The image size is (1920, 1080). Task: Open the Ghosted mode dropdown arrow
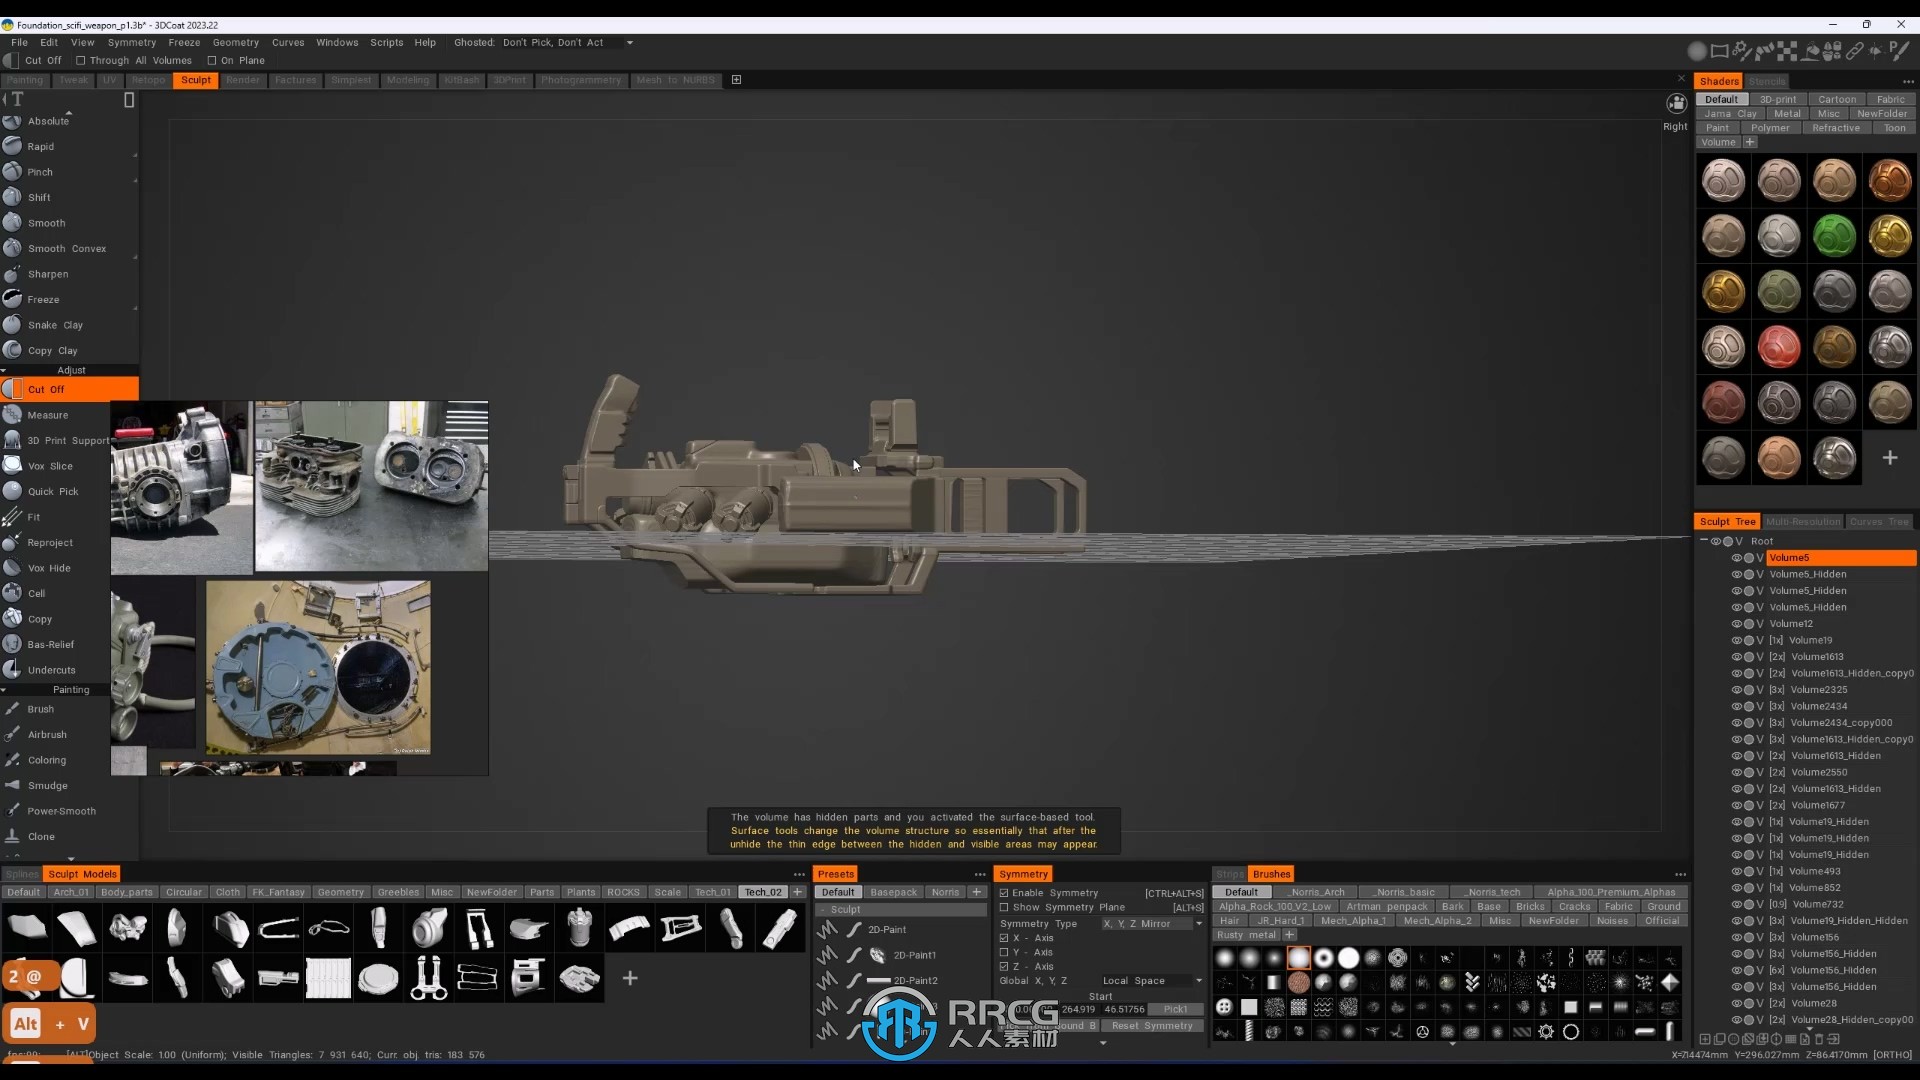tap(630, 43)
